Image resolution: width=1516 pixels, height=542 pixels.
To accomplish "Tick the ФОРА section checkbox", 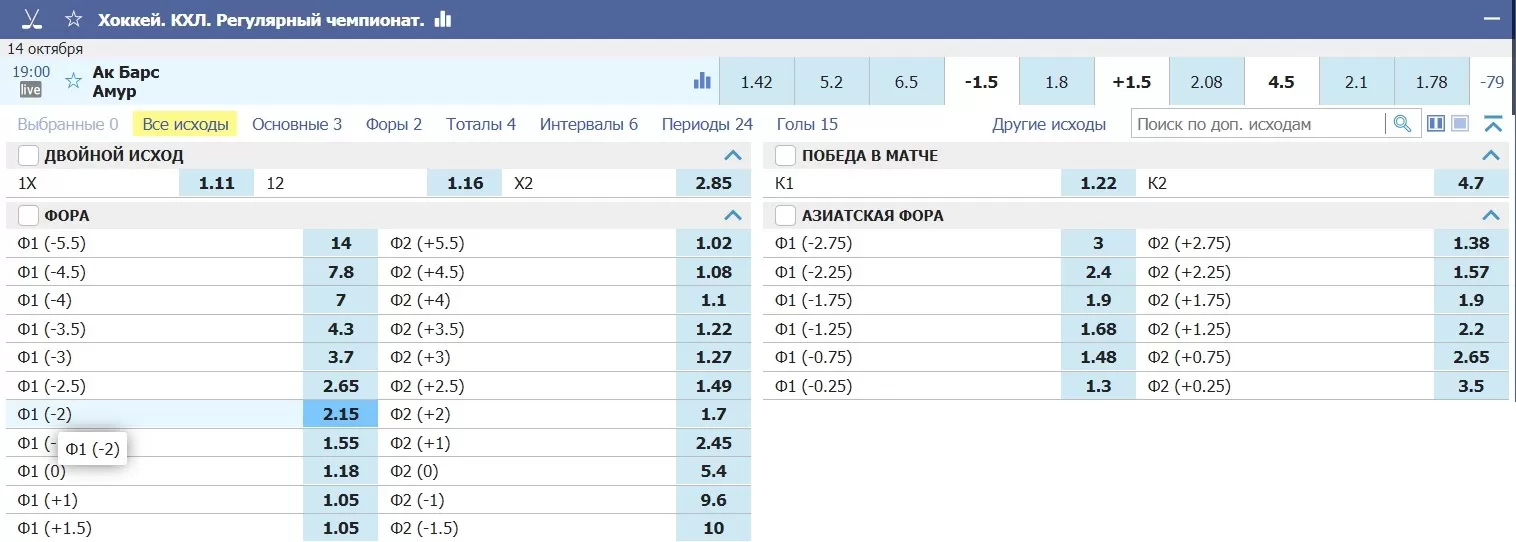I will (x=29, y=216).
